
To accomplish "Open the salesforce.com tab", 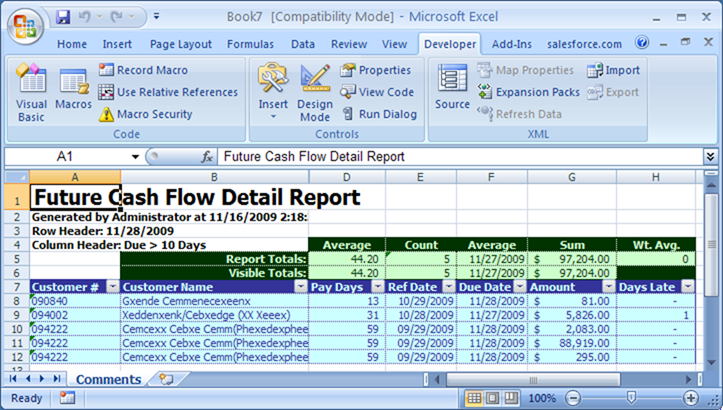I will (x=584, y=44).
